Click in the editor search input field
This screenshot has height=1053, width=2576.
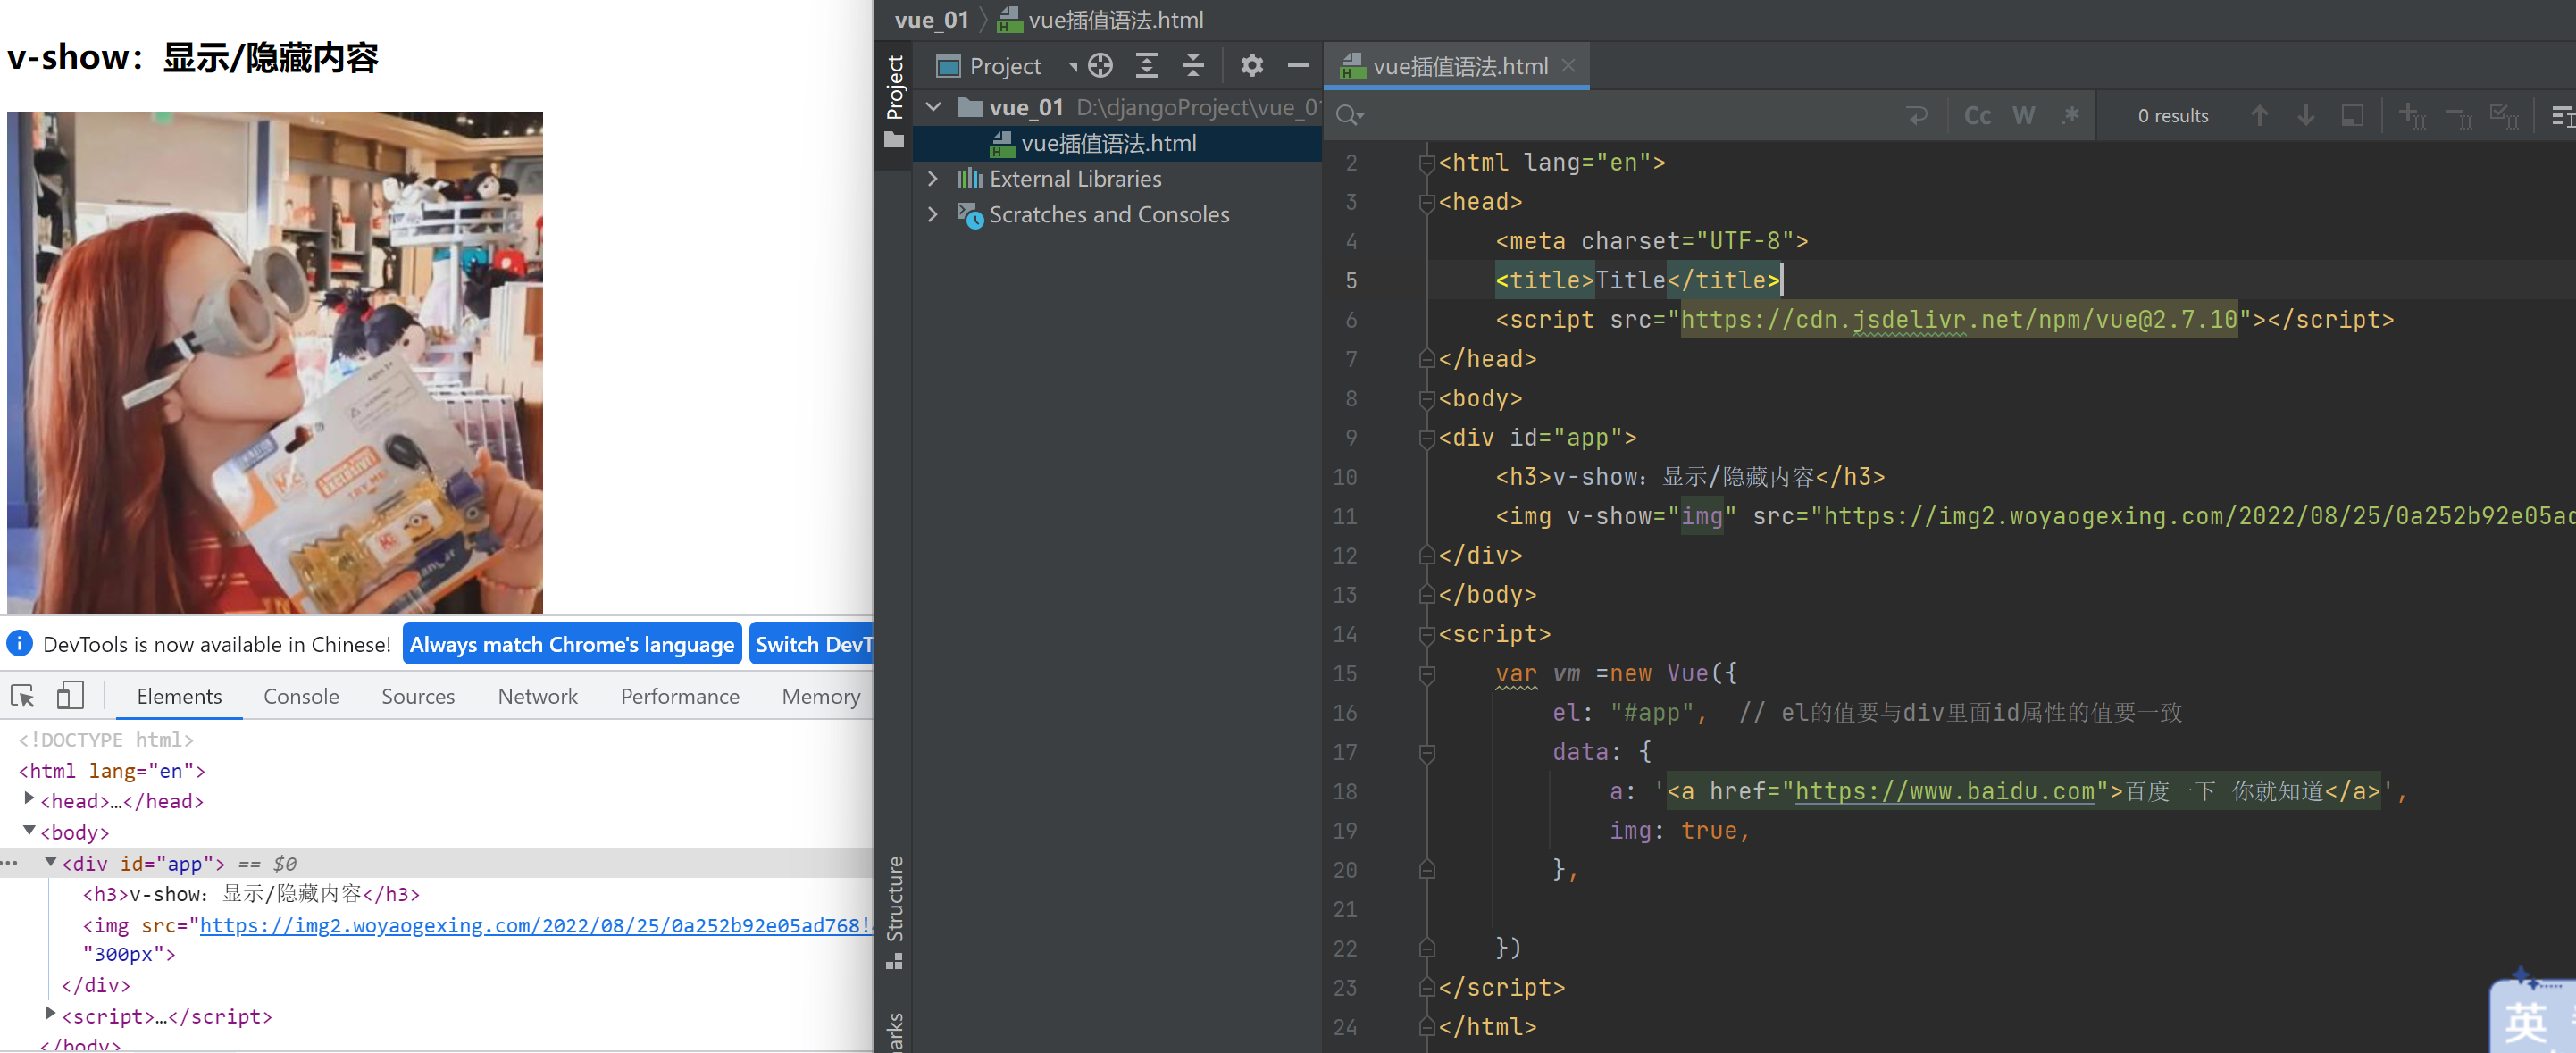[1630, 116]
